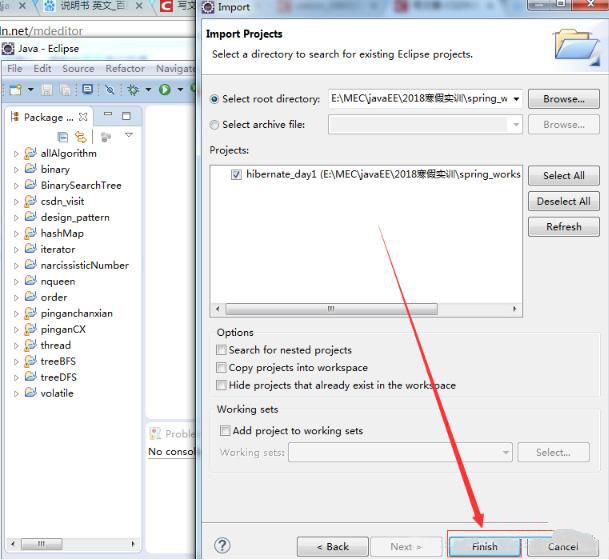The height and width of the screenshot is (560, 609).
Task: Open the Refactor menu
Action: (125, 68)
